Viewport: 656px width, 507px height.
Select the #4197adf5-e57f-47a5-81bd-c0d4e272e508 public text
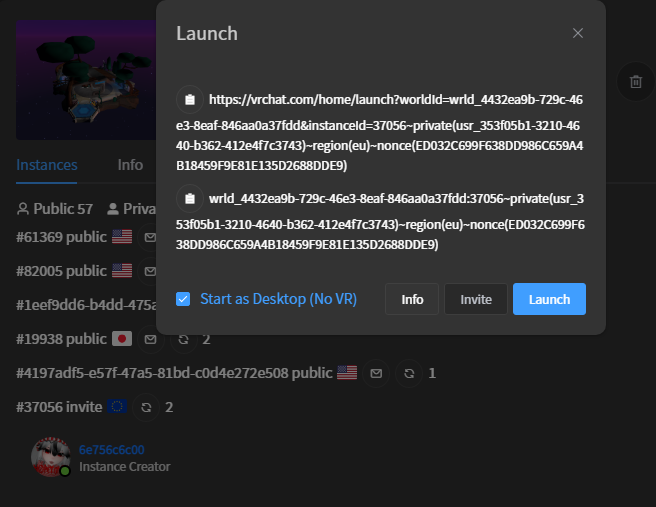[x=174, y=373]
